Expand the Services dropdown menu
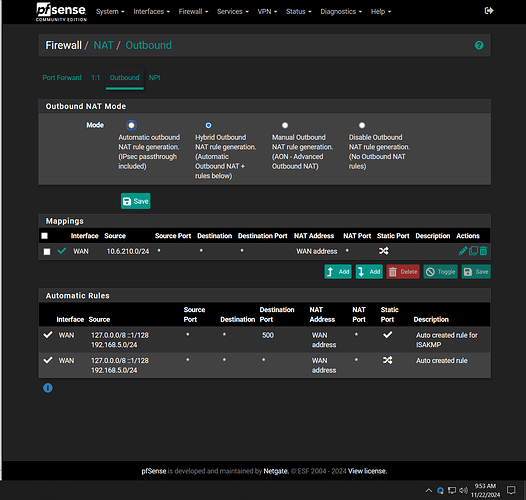The image size is (526, 500). point(232,11)
